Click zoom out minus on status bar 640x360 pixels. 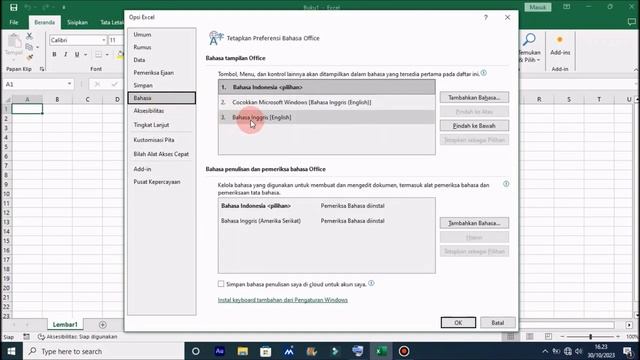click(562, 336)
